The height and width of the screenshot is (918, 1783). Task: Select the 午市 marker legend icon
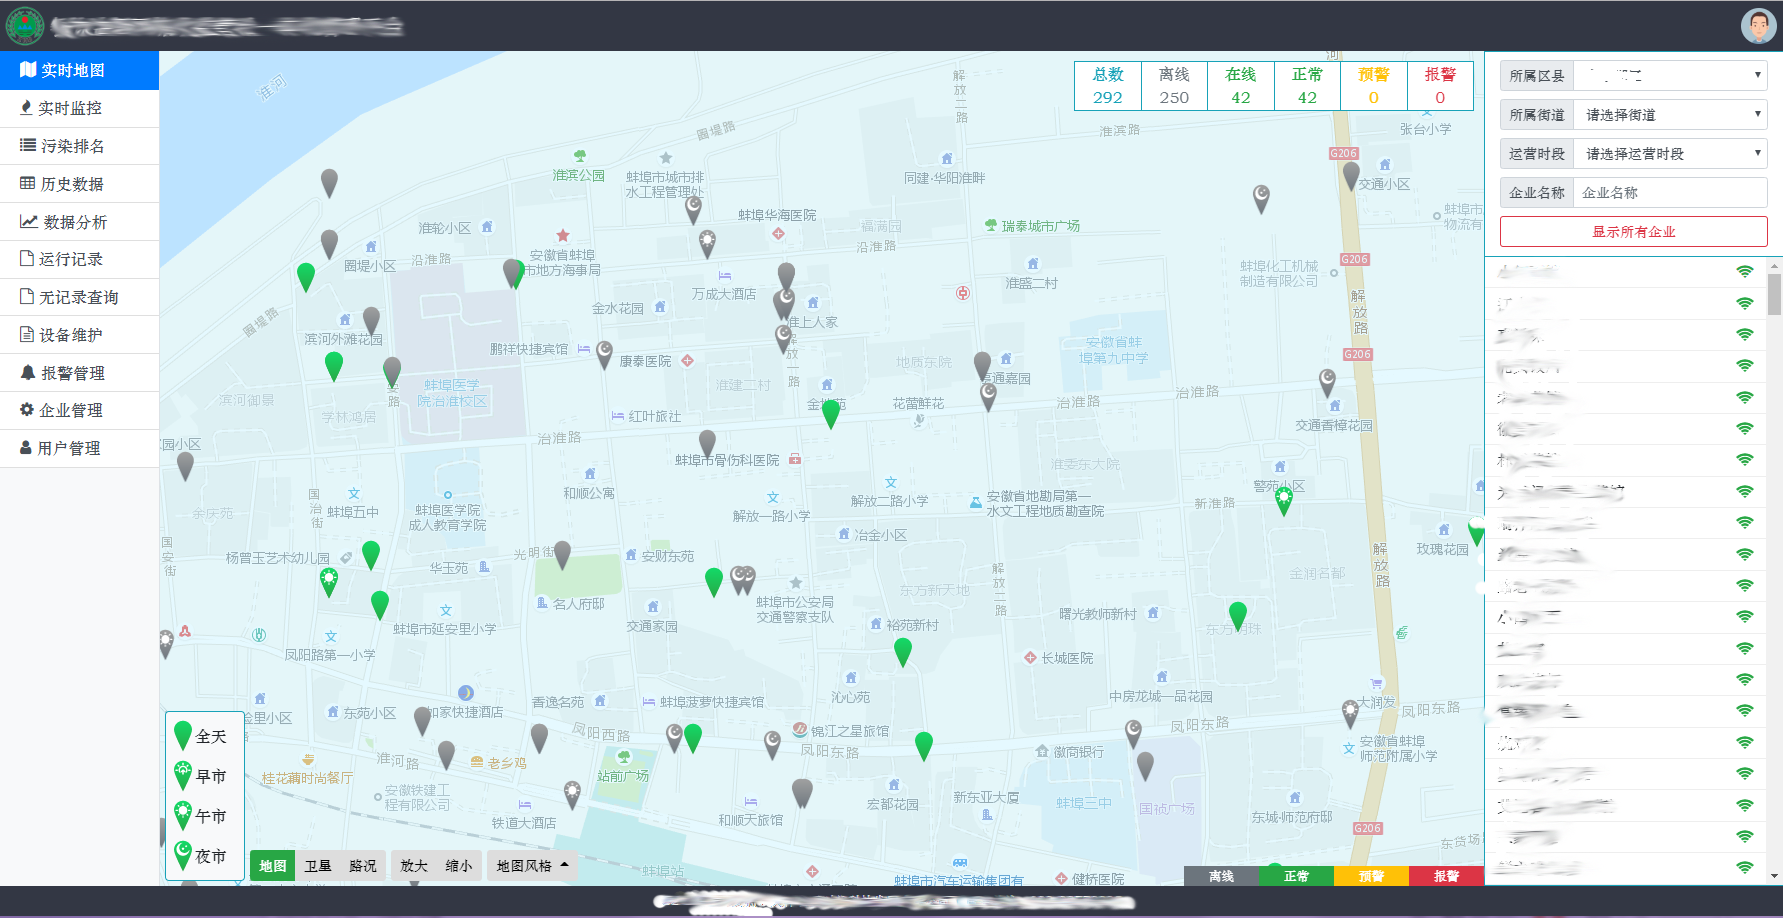coord(183,816)
